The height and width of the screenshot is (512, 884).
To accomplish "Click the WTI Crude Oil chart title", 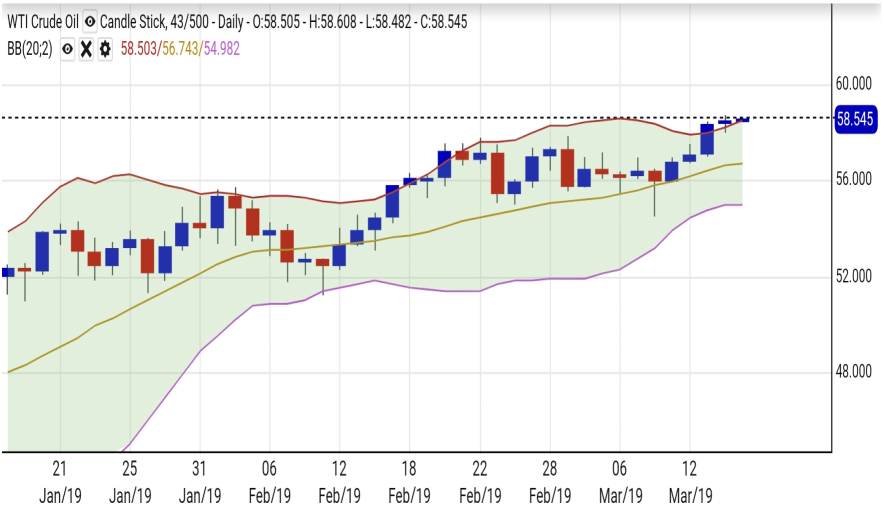I will (41, 21).
